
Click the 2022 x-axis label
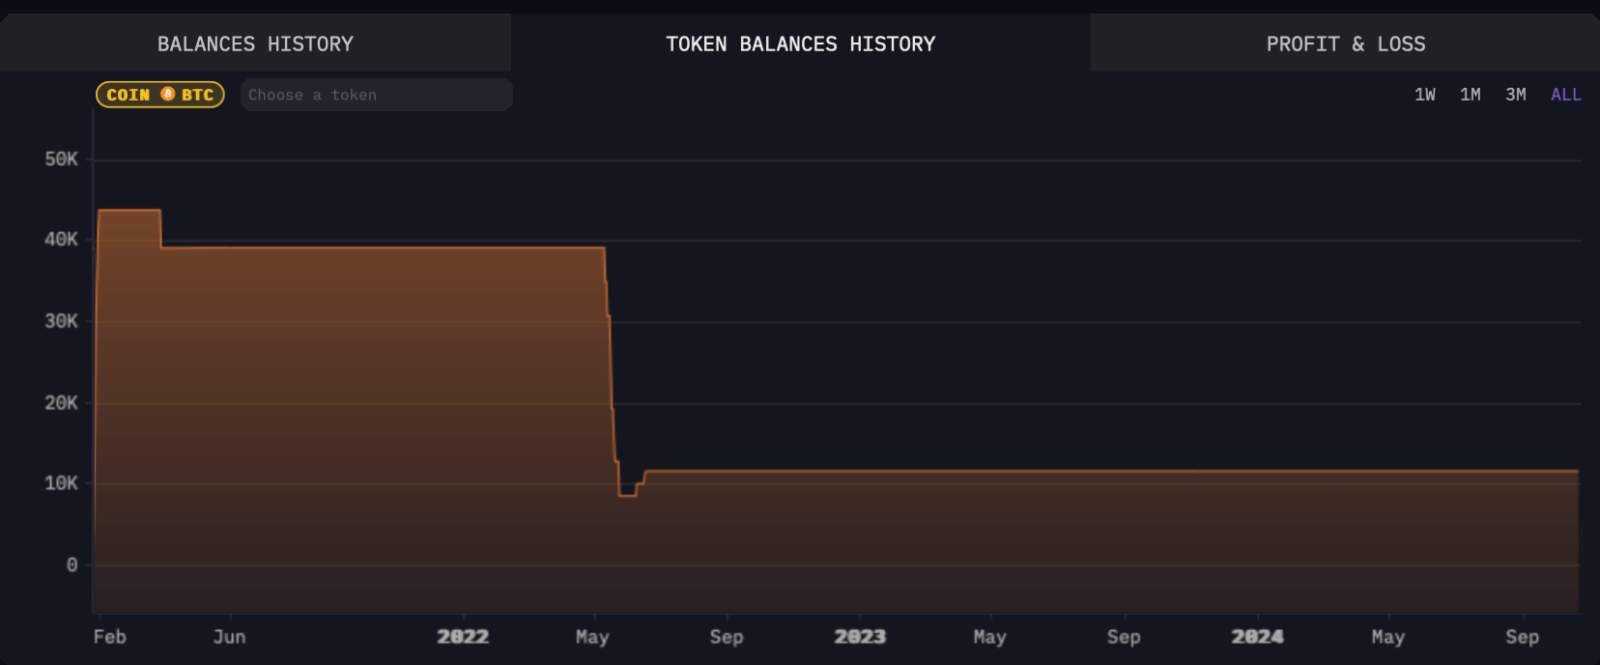(x=463, y=637)
